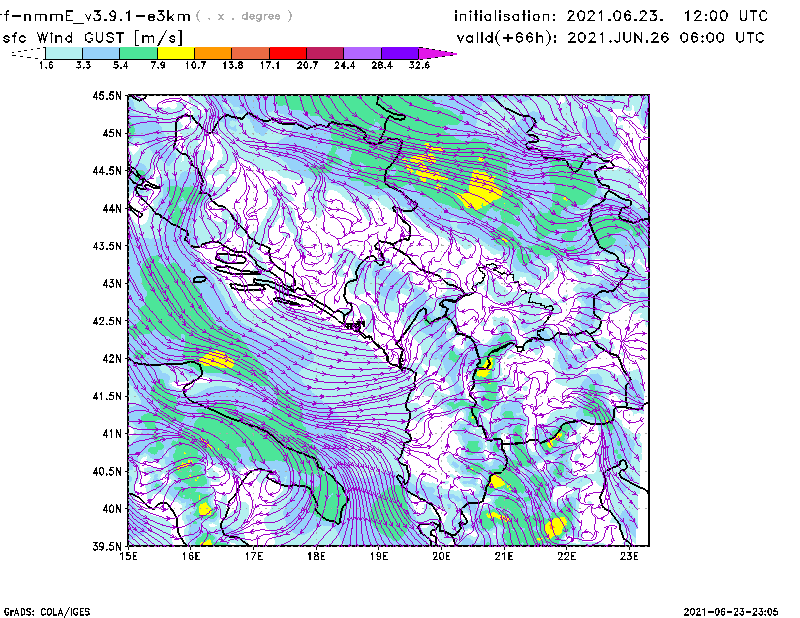Click the legend value 24.4

(x=344, y=65)
